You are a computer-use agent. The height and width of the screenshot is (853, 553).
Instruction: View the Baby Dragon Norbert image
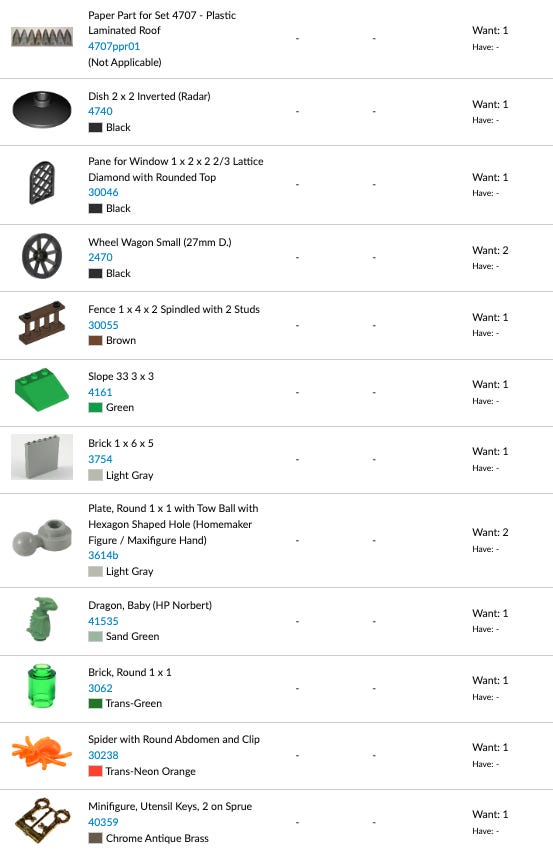[42, 619]
